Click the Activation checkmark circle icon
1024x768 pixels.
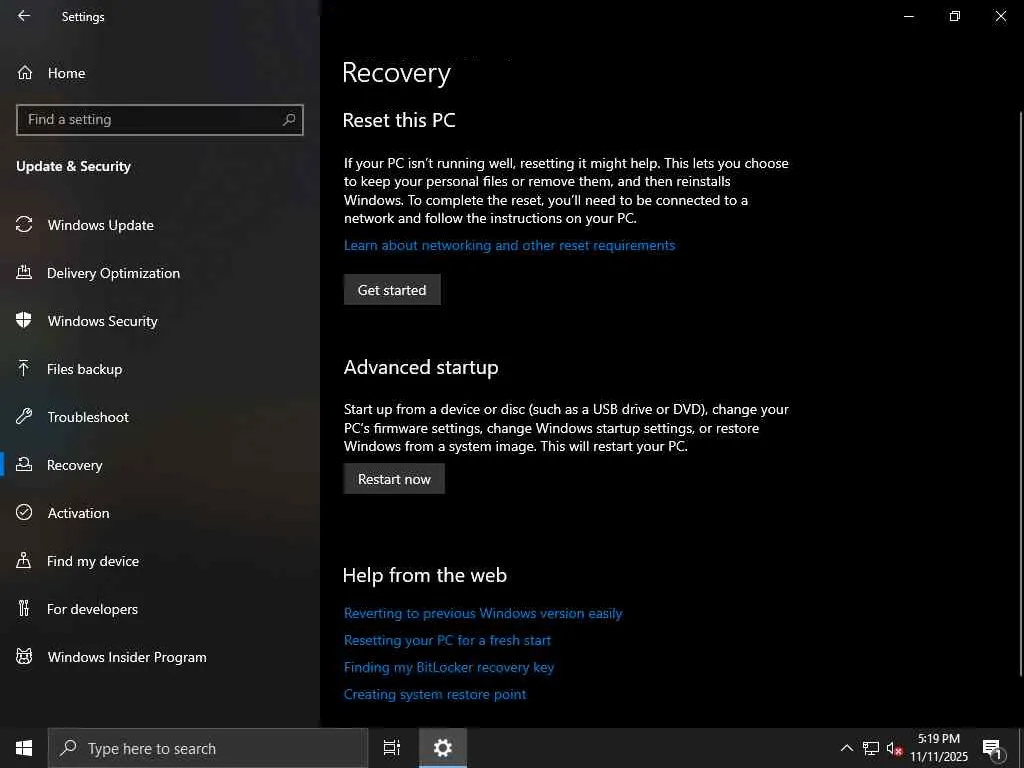point(24,512)
